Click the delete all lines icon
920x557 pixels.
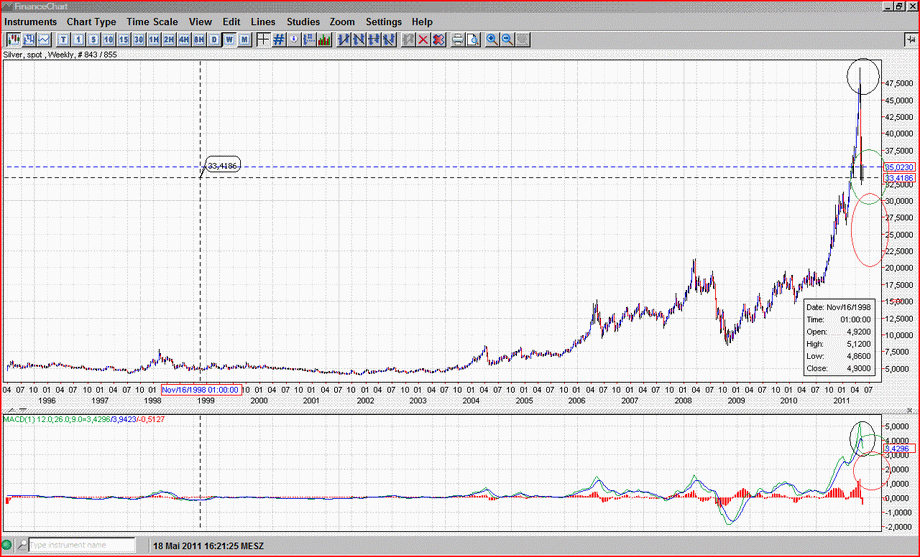click(438, 39)
